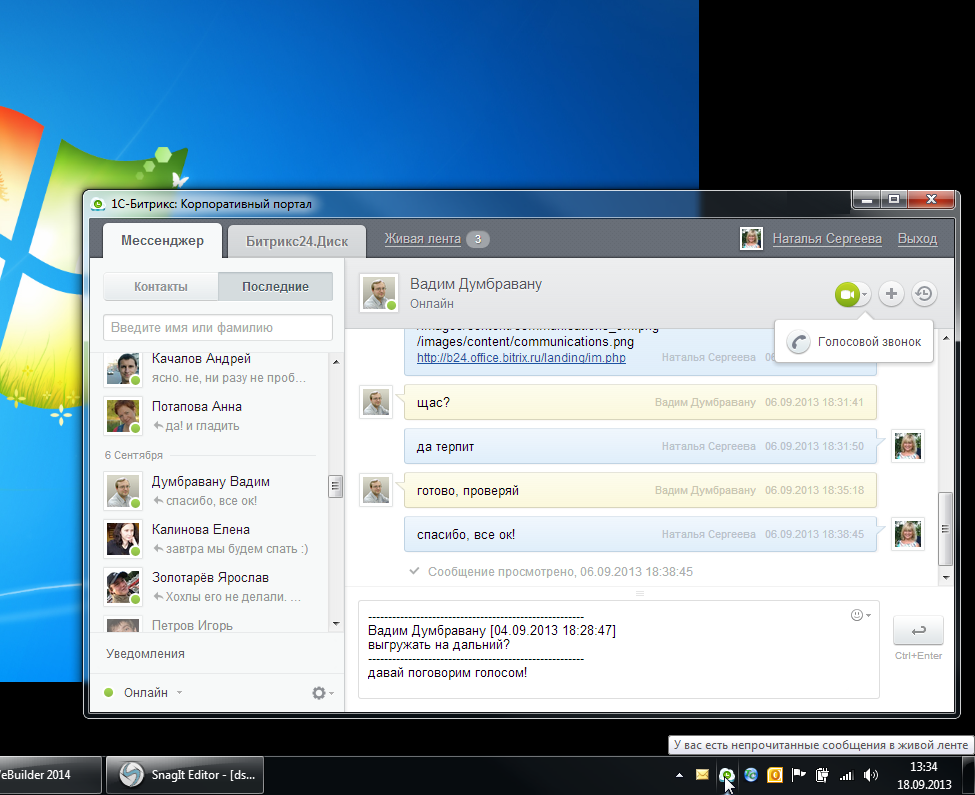Image resolution: width=975 pixels, height=795 pixels.
Task: Click the contact list scroll down arrow
Action: (336, 623)
